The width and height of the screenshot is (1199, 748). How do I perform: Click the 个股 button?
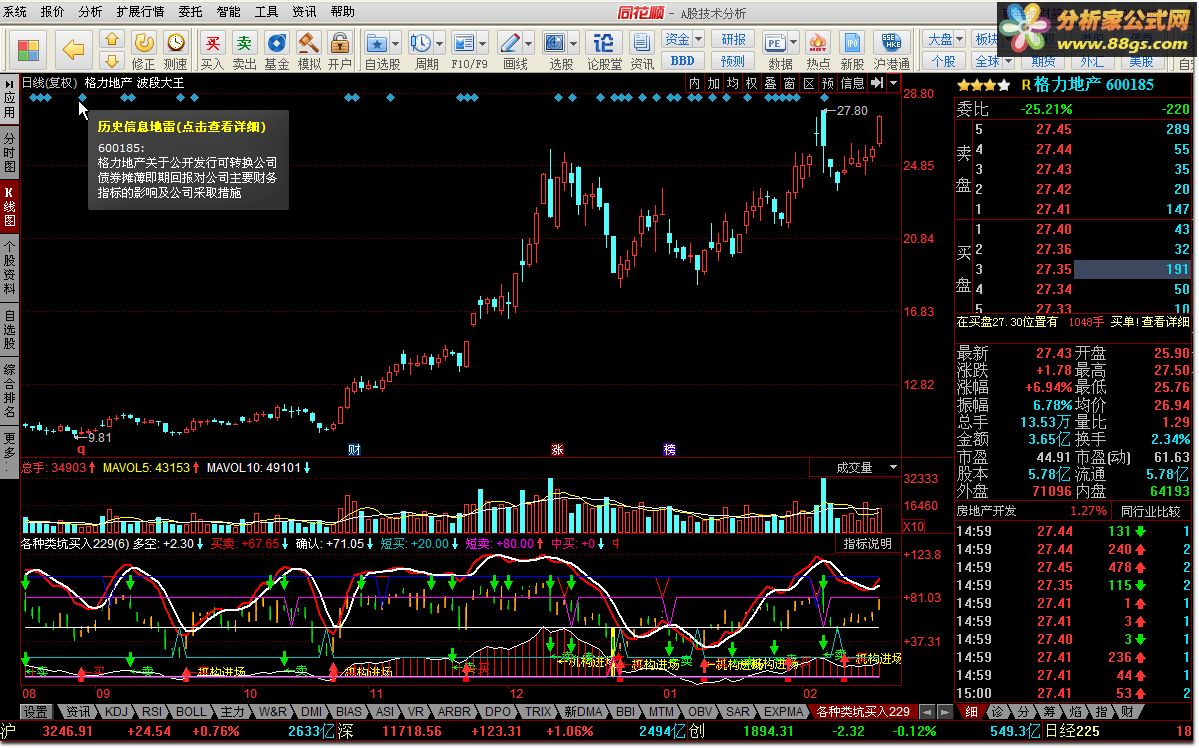click(944, 61)
